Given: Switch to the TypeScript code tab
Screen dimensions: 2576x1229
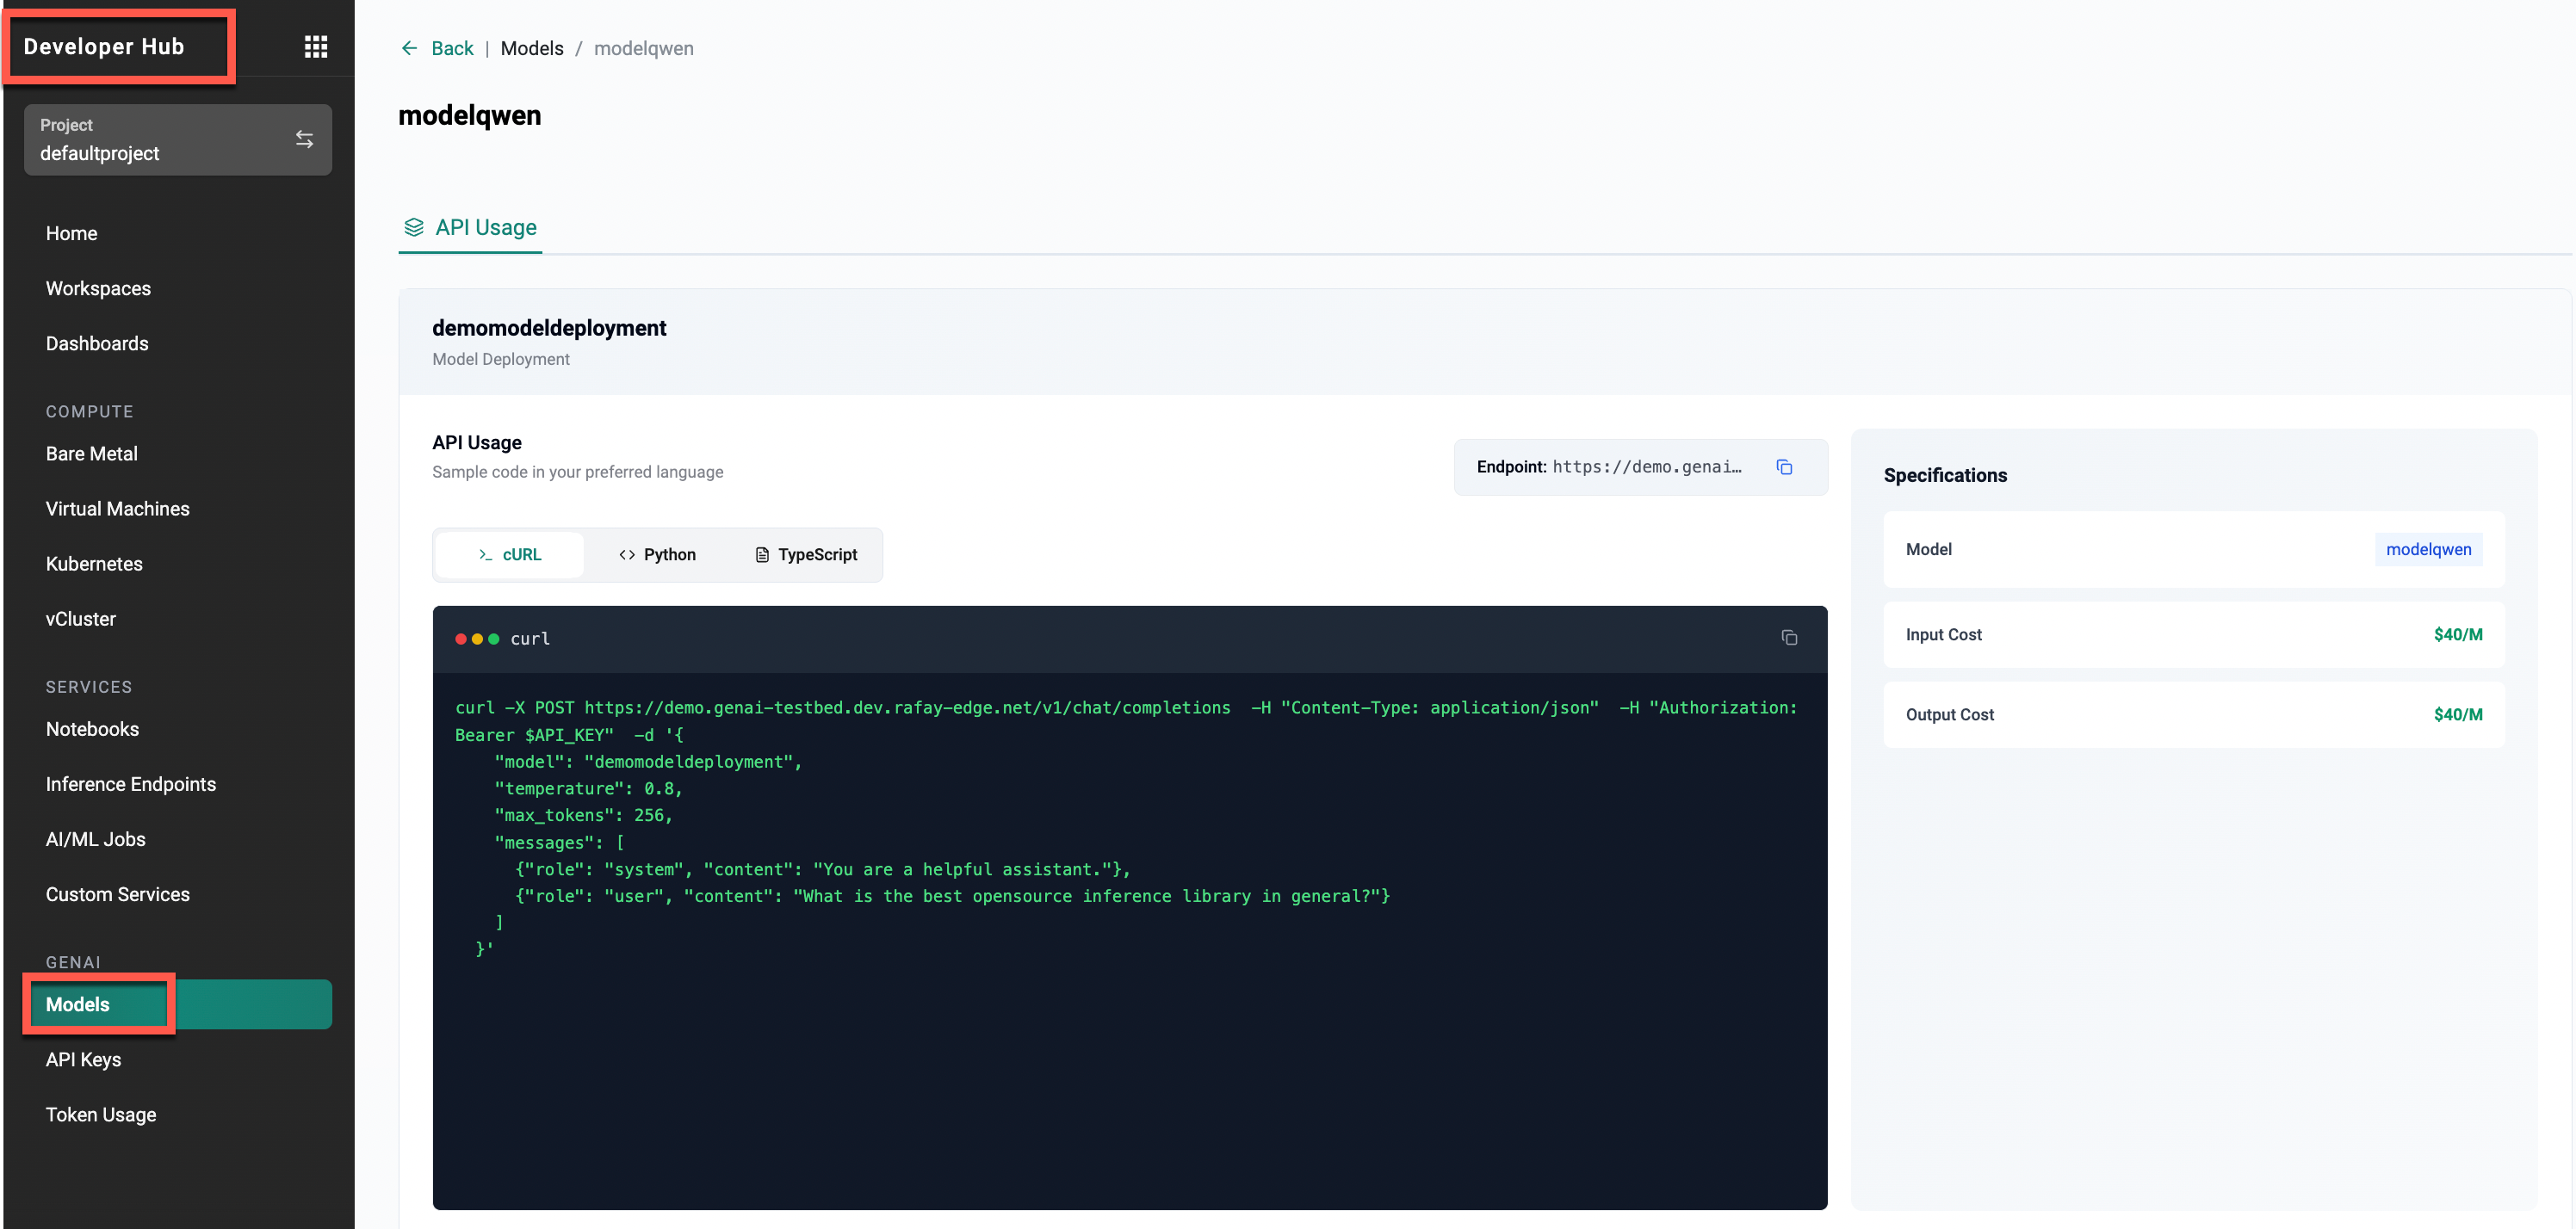Looking at the screenshot, I should [x=806, y=555].
